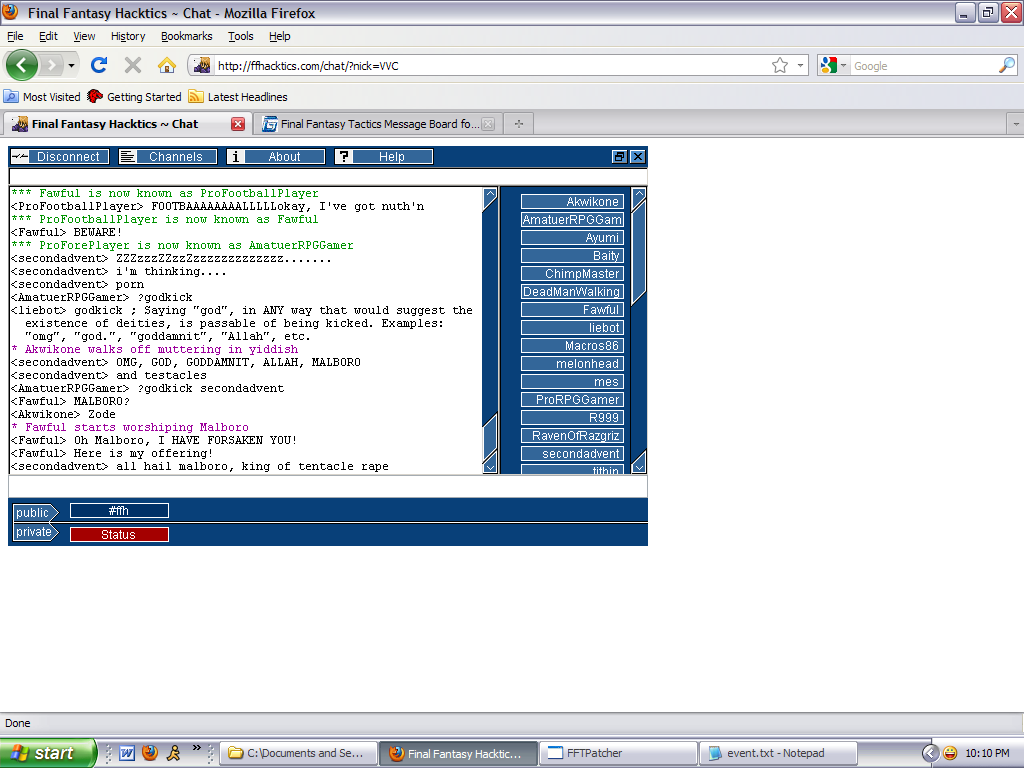
Task: Open the Bookmarks menu
Action: pos(187,36)
